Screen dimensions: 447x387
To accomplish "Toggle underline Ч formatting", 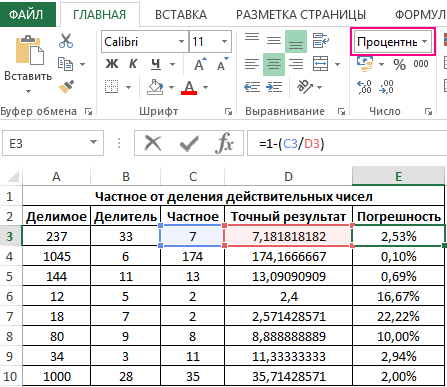I will pos(155,64).
